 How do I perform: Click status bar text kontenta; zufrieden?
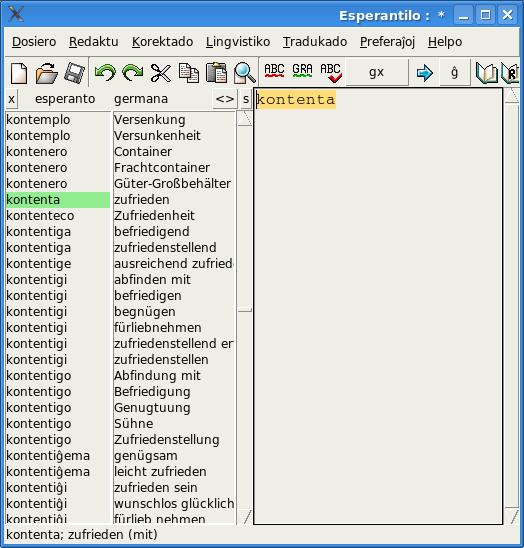point(82,535)
